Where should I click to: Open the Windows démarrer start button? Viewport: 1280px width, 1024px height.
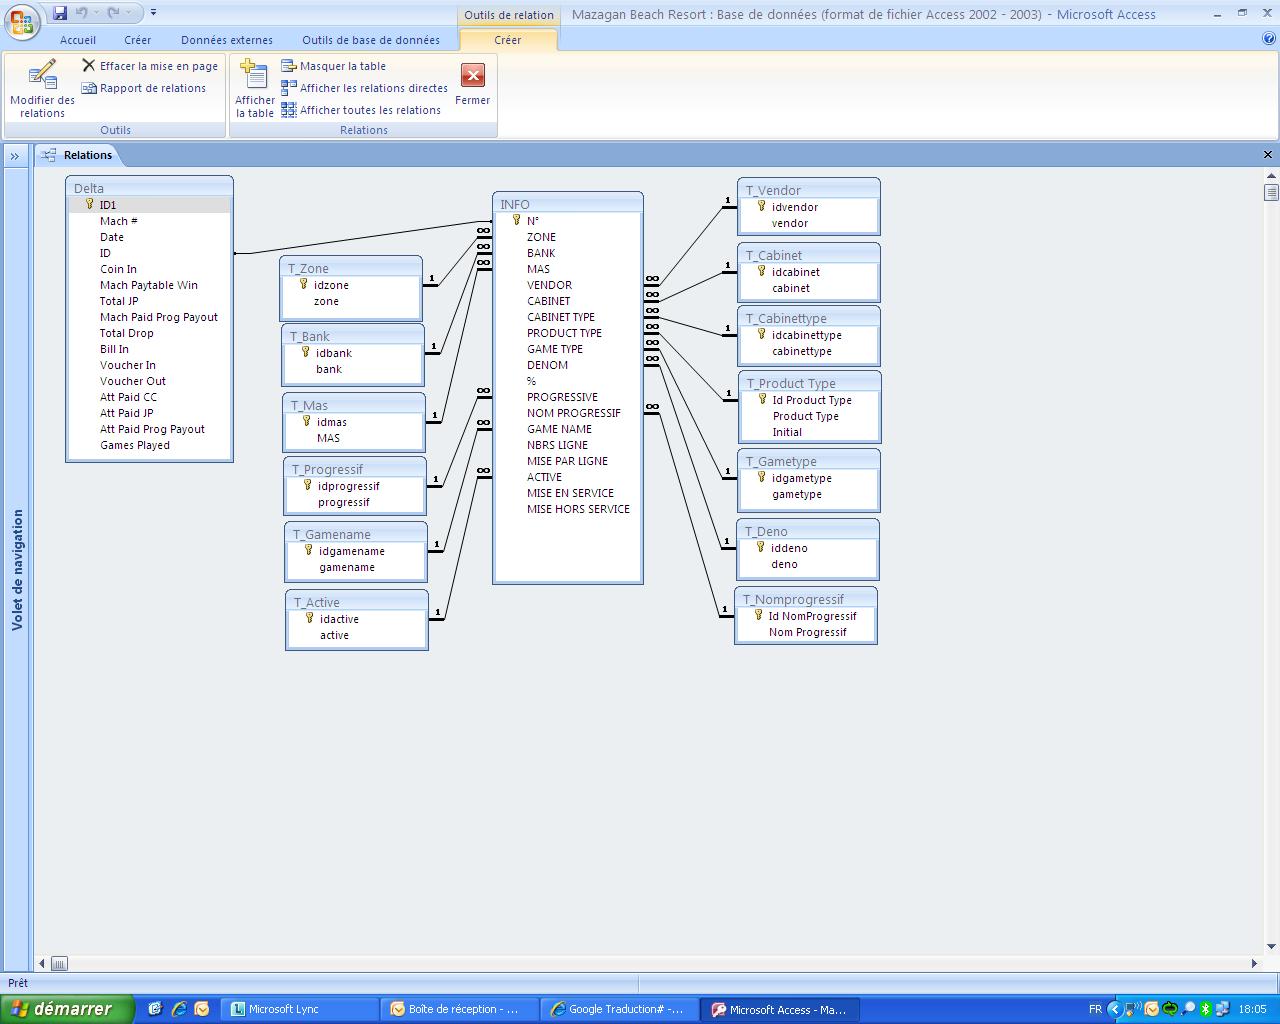[66, 1009]
